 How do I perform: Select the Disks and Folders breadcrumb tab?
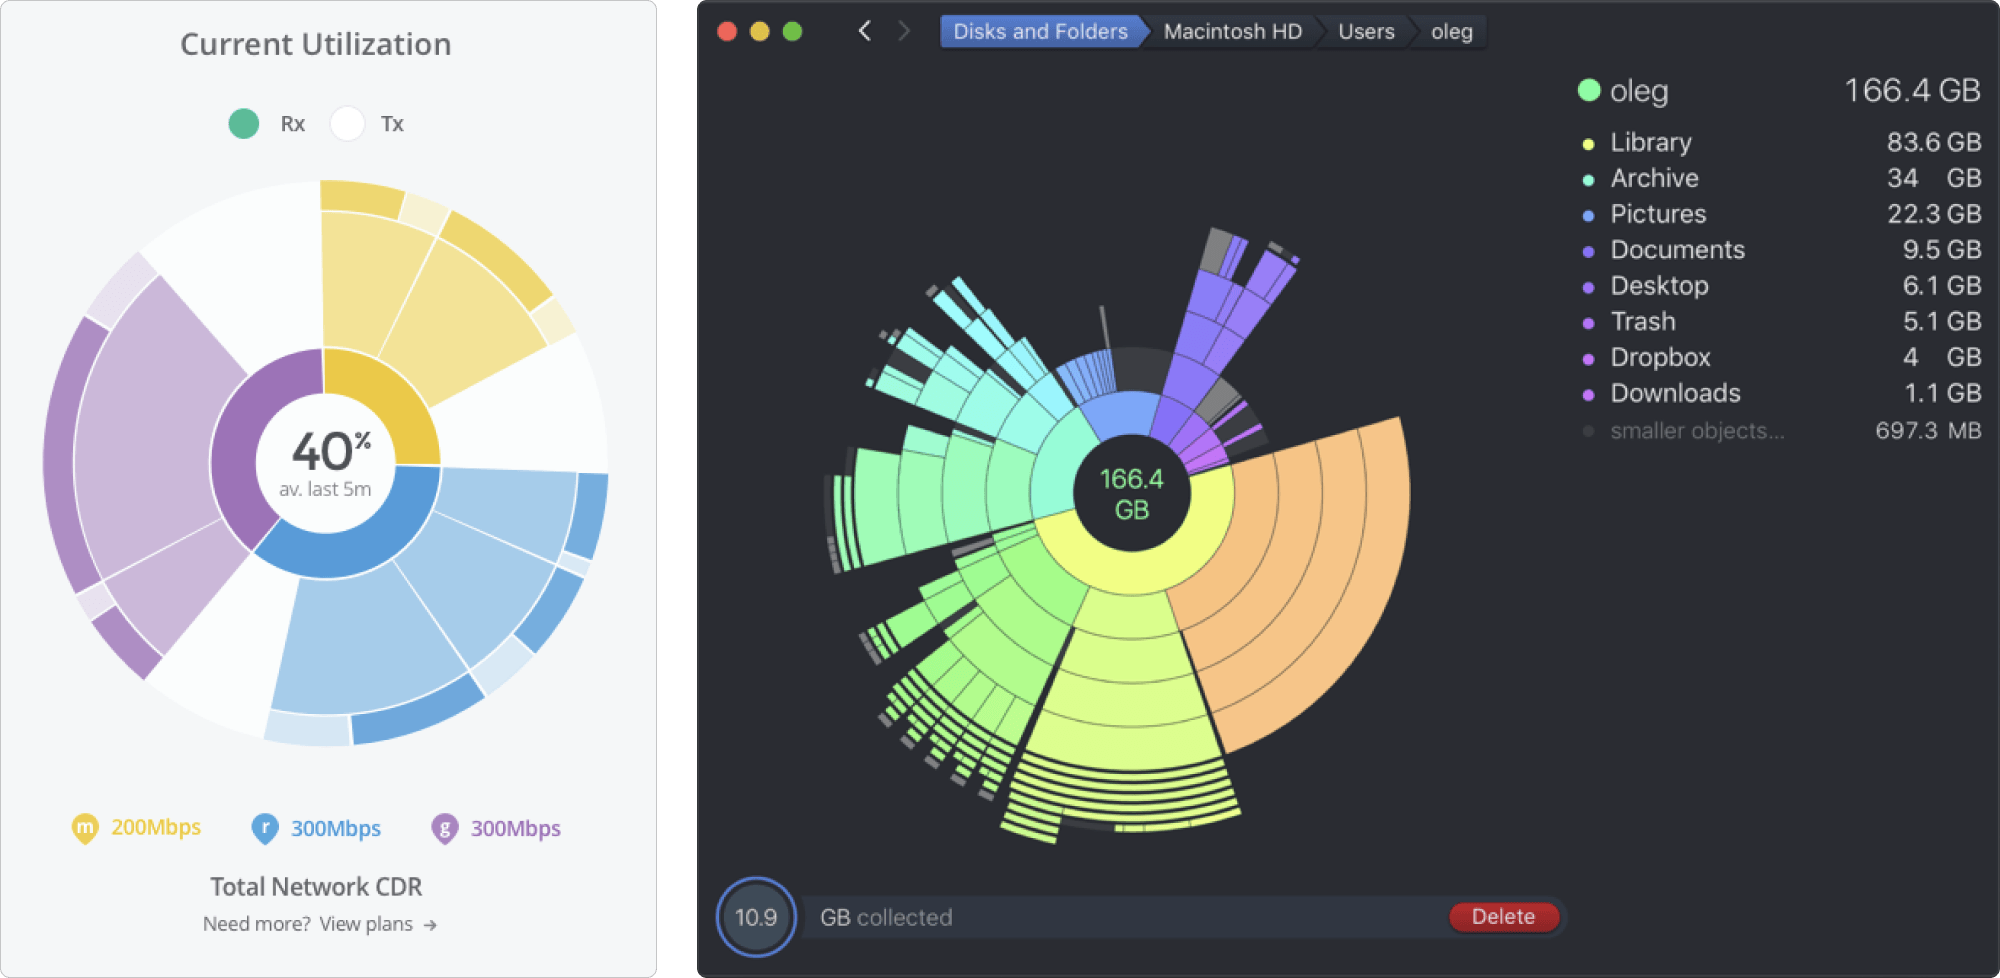pyautogui.click(x=1040, y=31)
